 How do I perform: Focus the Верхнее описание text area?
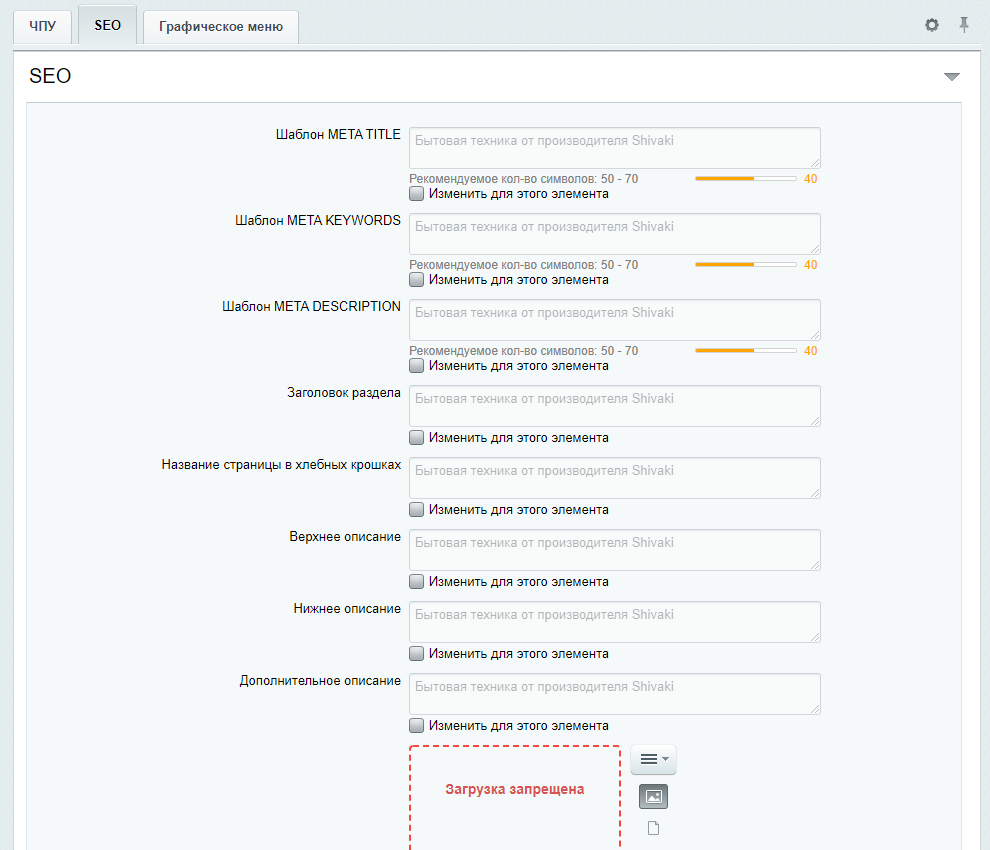point(615,550)
